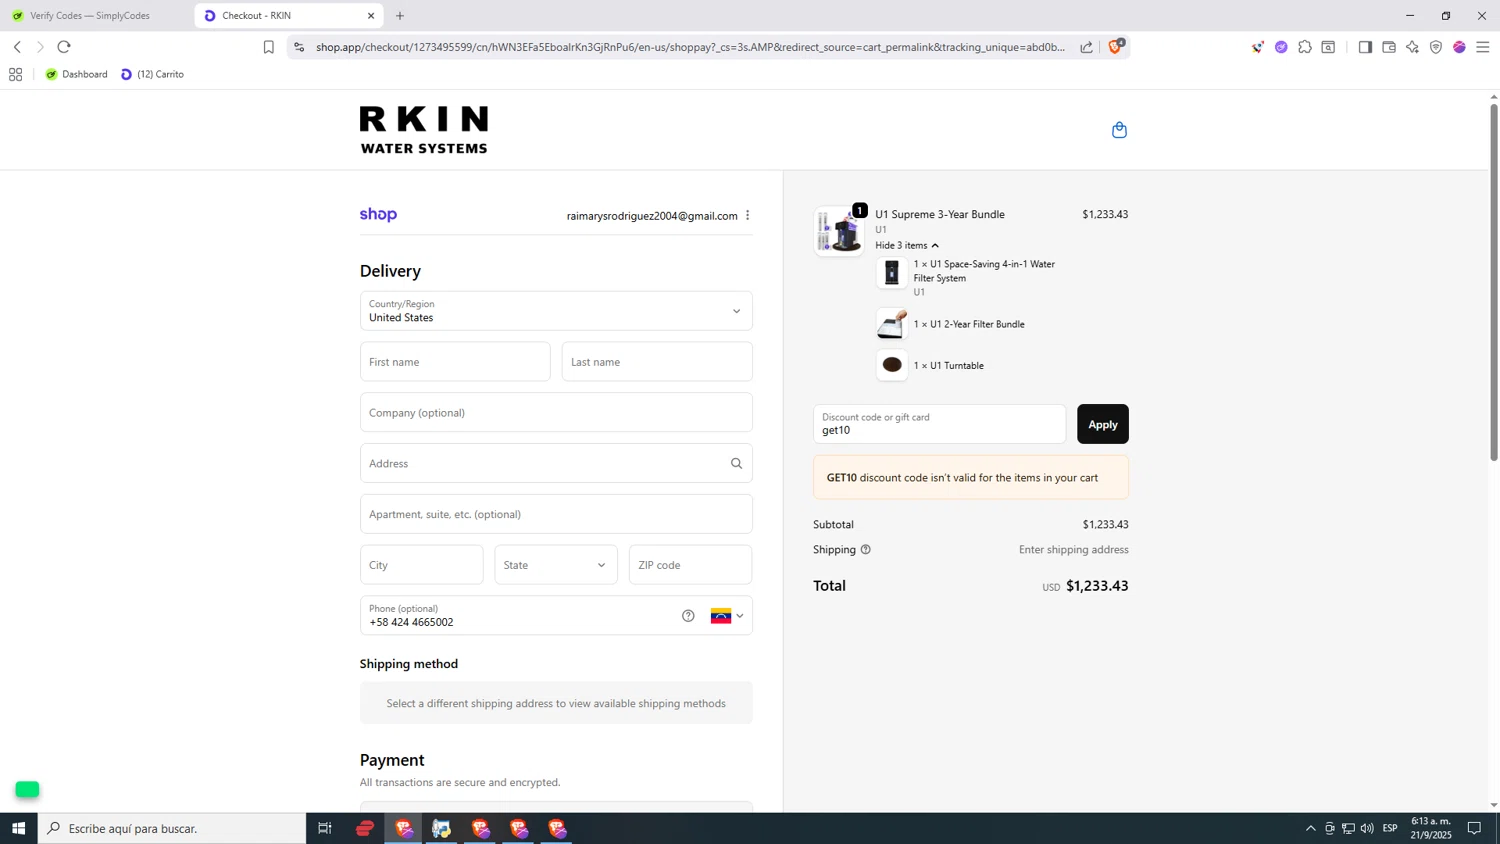The height and width of the screenshot is (844, 1500).
Task: Open Dashboard bookmark
Action: [x=76, y=74]
